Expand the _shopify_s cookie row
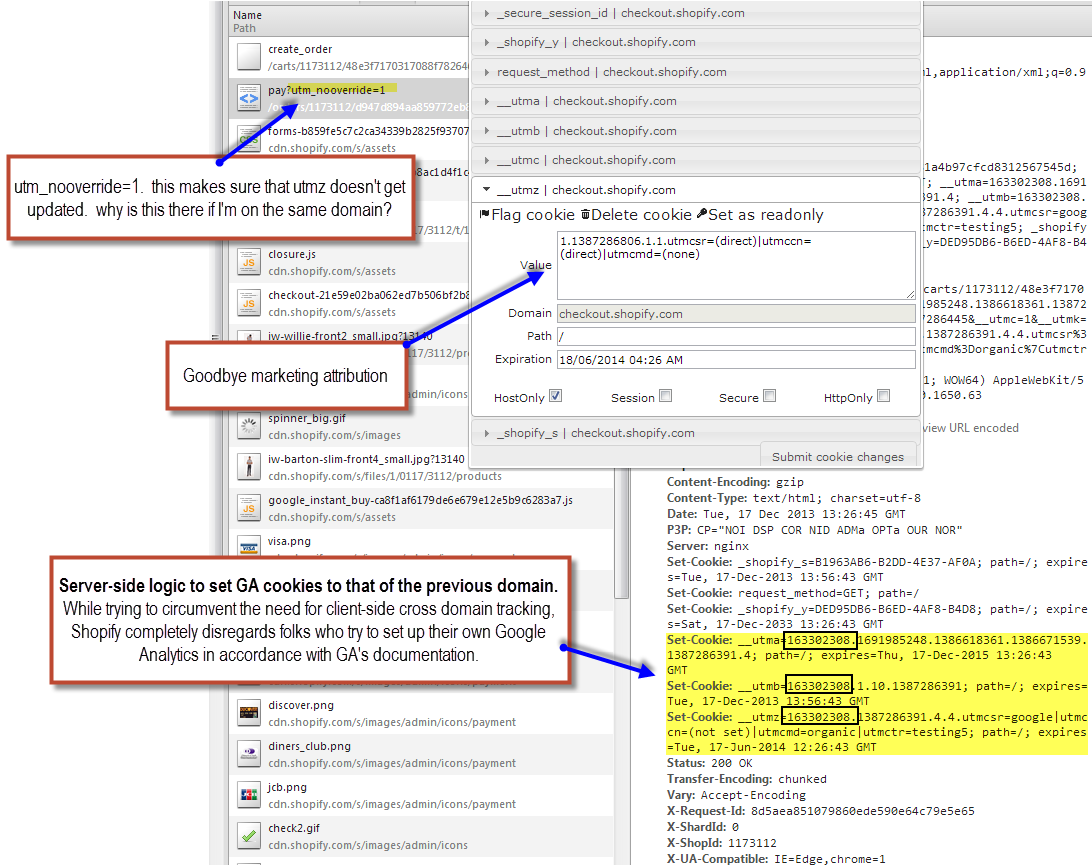The width and height of the screenshot is (1092, 865). click(696, 432)
